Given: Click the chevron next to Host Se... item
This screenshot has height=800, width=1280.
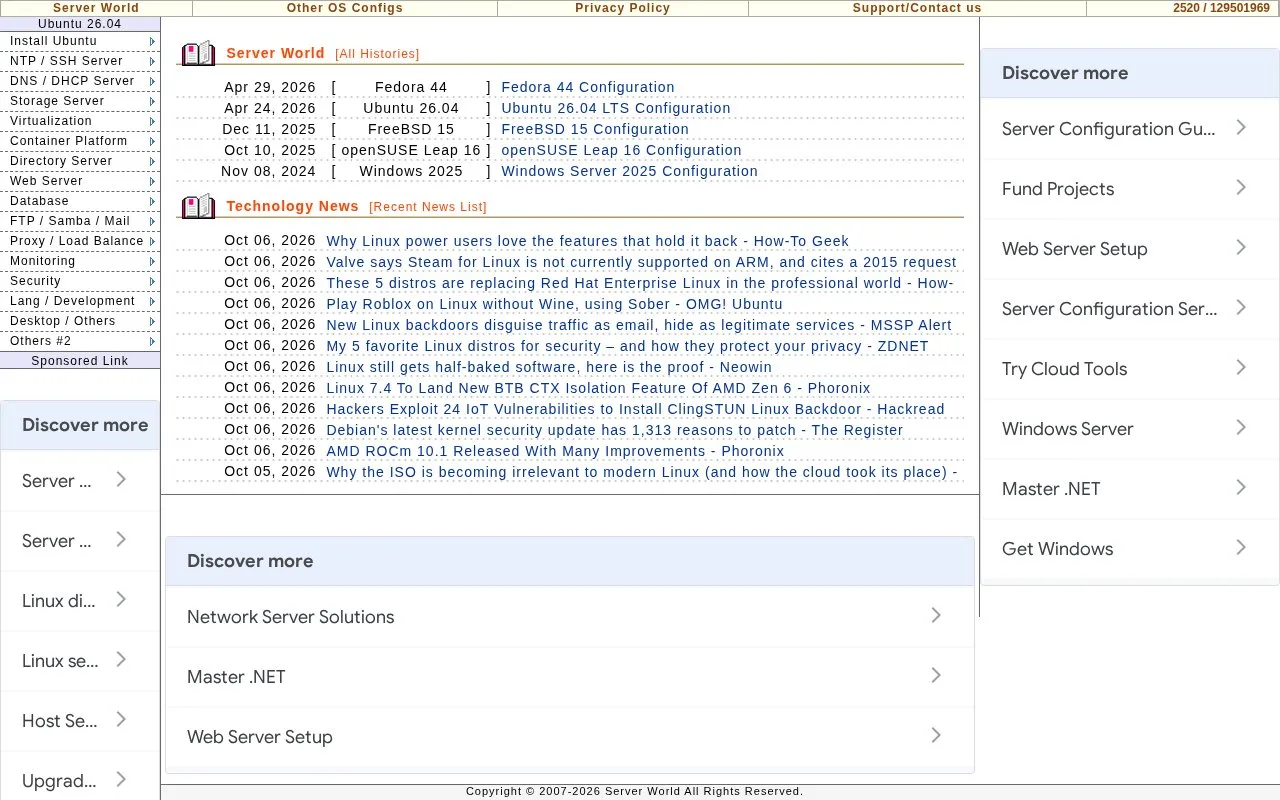Looking at the screenshot, I should point(121,720).
